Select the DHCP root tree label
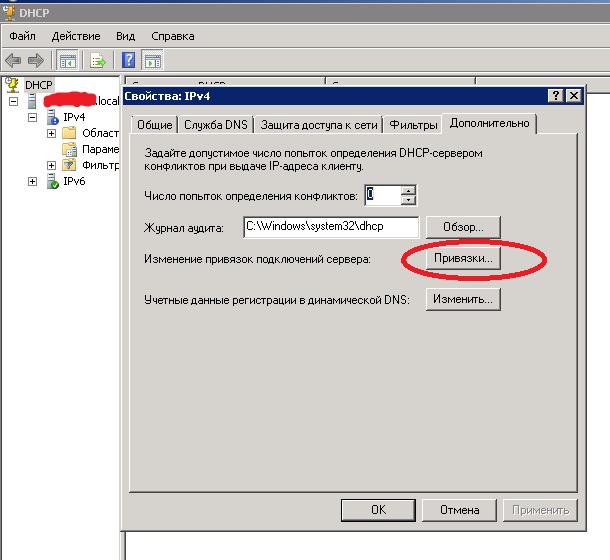 coord(39,85)
